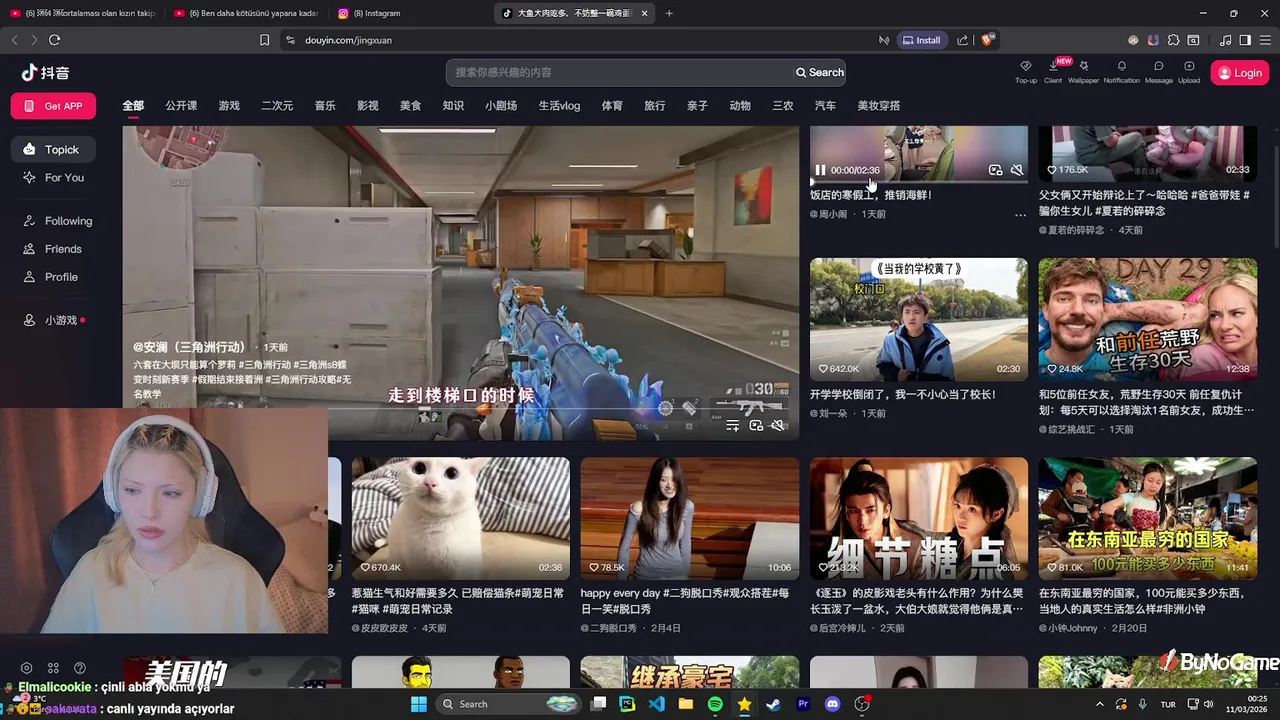This screenshot has height=720, width=1280.
Task: Pause the playing video in top-right card
Action: click(820, 170)
